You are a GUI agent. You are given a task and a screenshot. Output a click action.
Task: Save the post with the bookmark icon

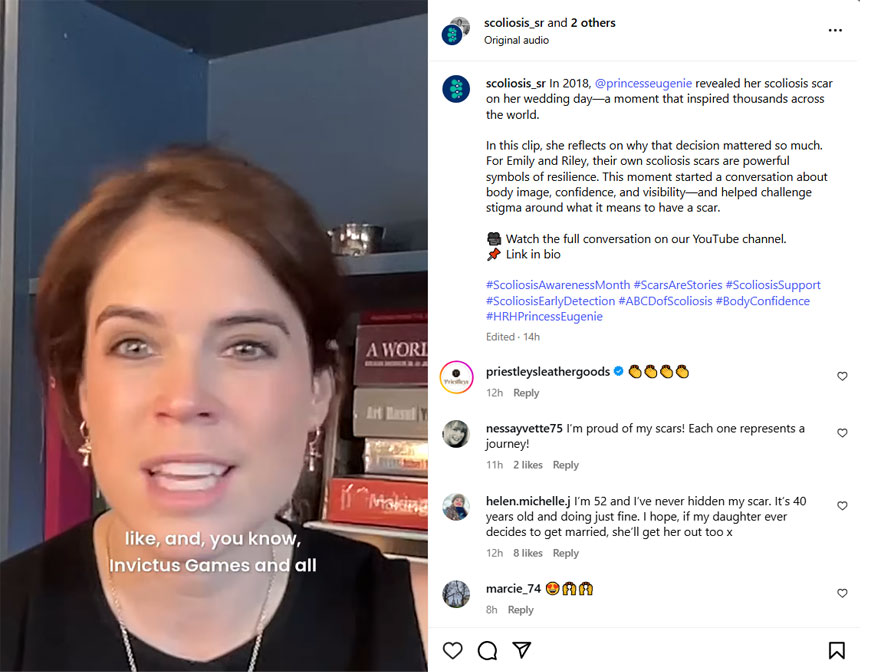pos(836,650)
